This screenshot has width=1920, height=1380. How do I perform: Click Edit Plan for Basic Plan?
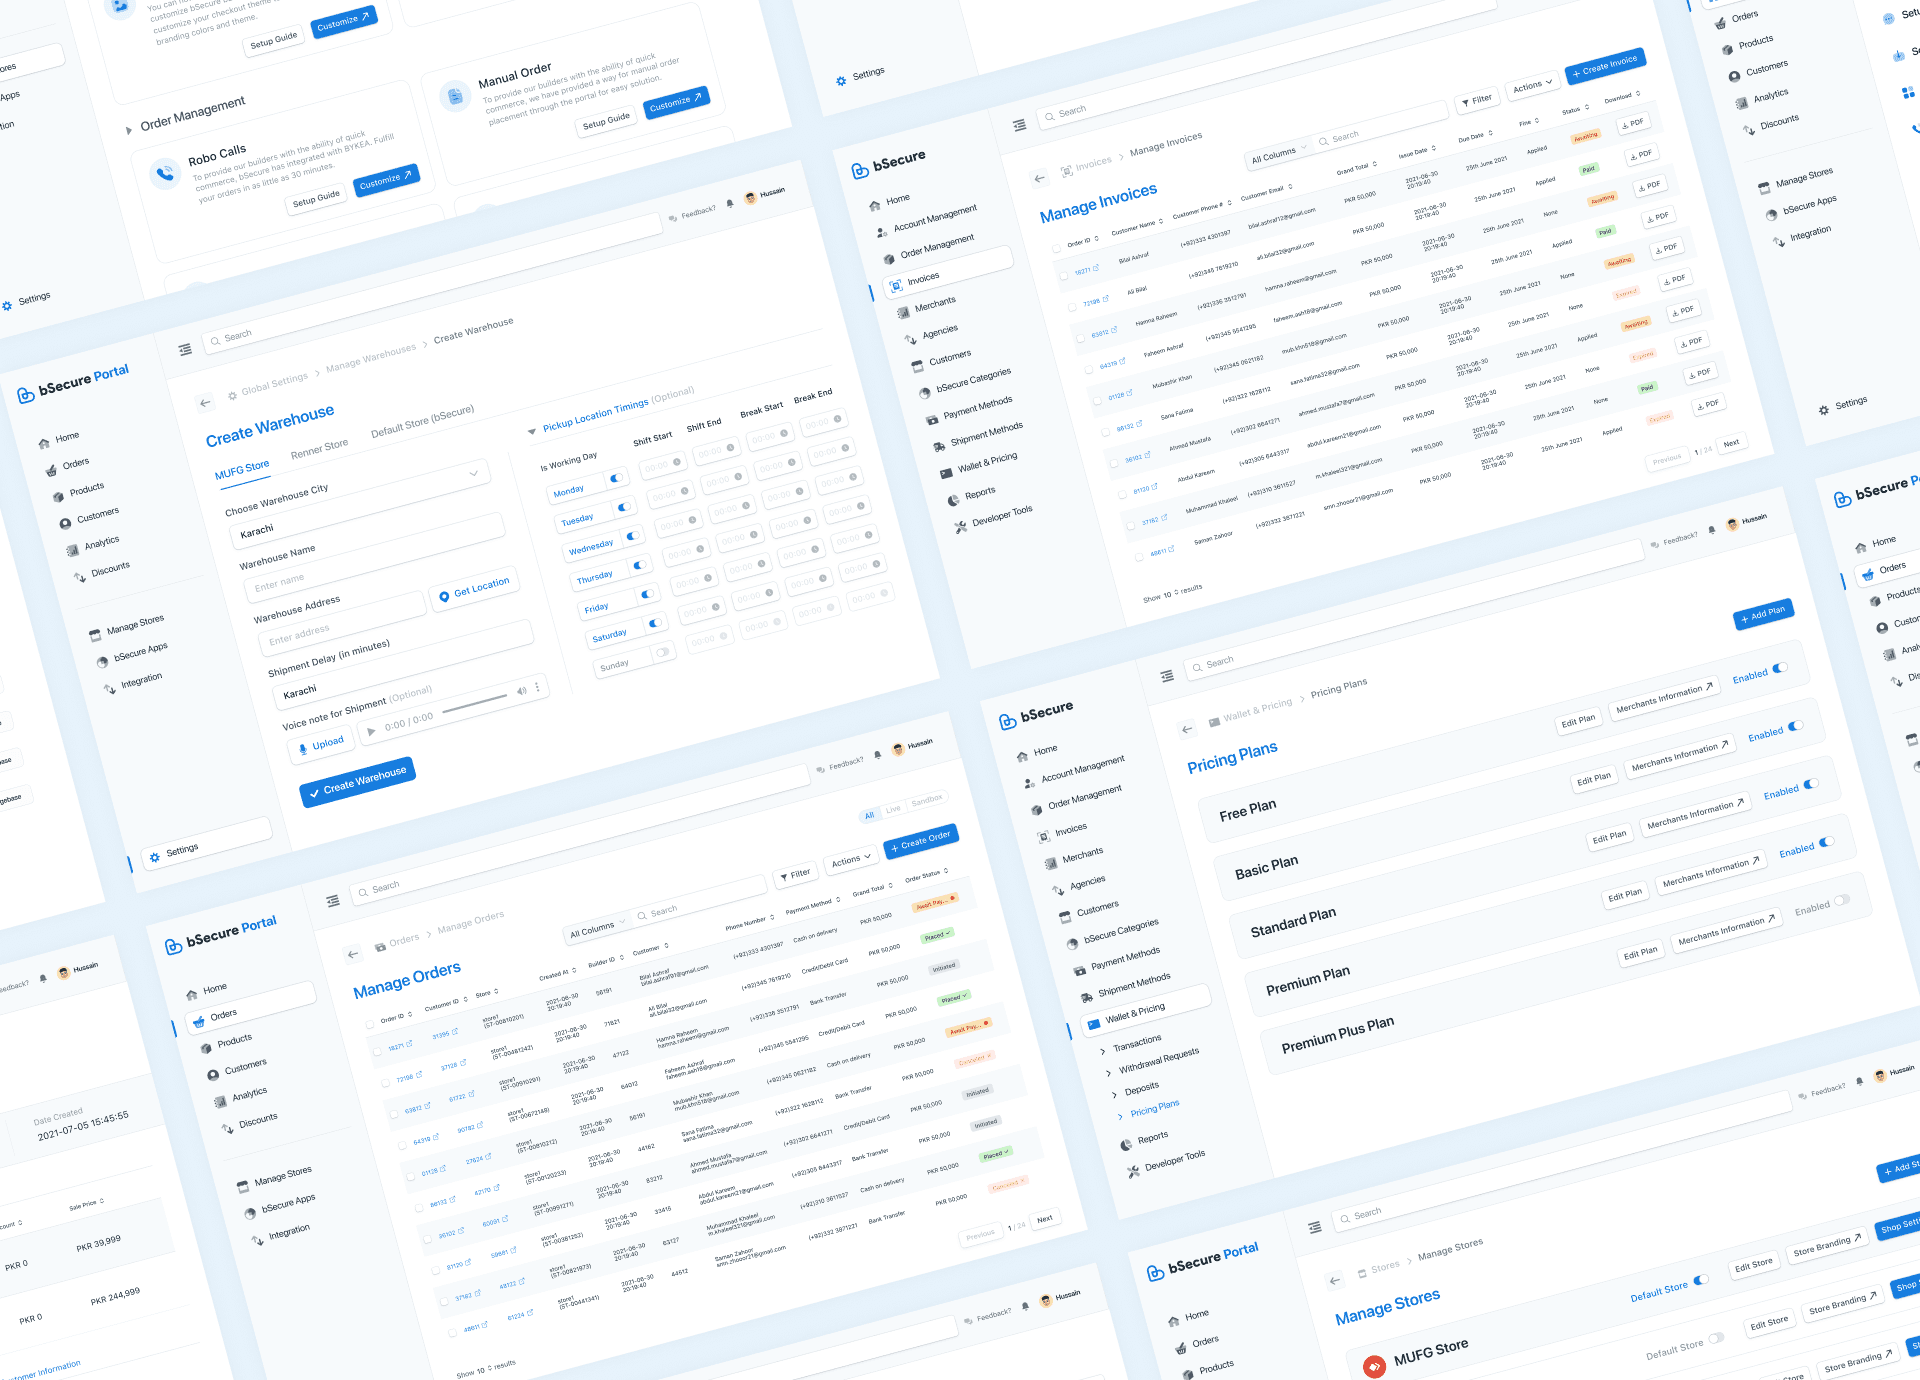pyautogui.click(x=1593, y=779)
